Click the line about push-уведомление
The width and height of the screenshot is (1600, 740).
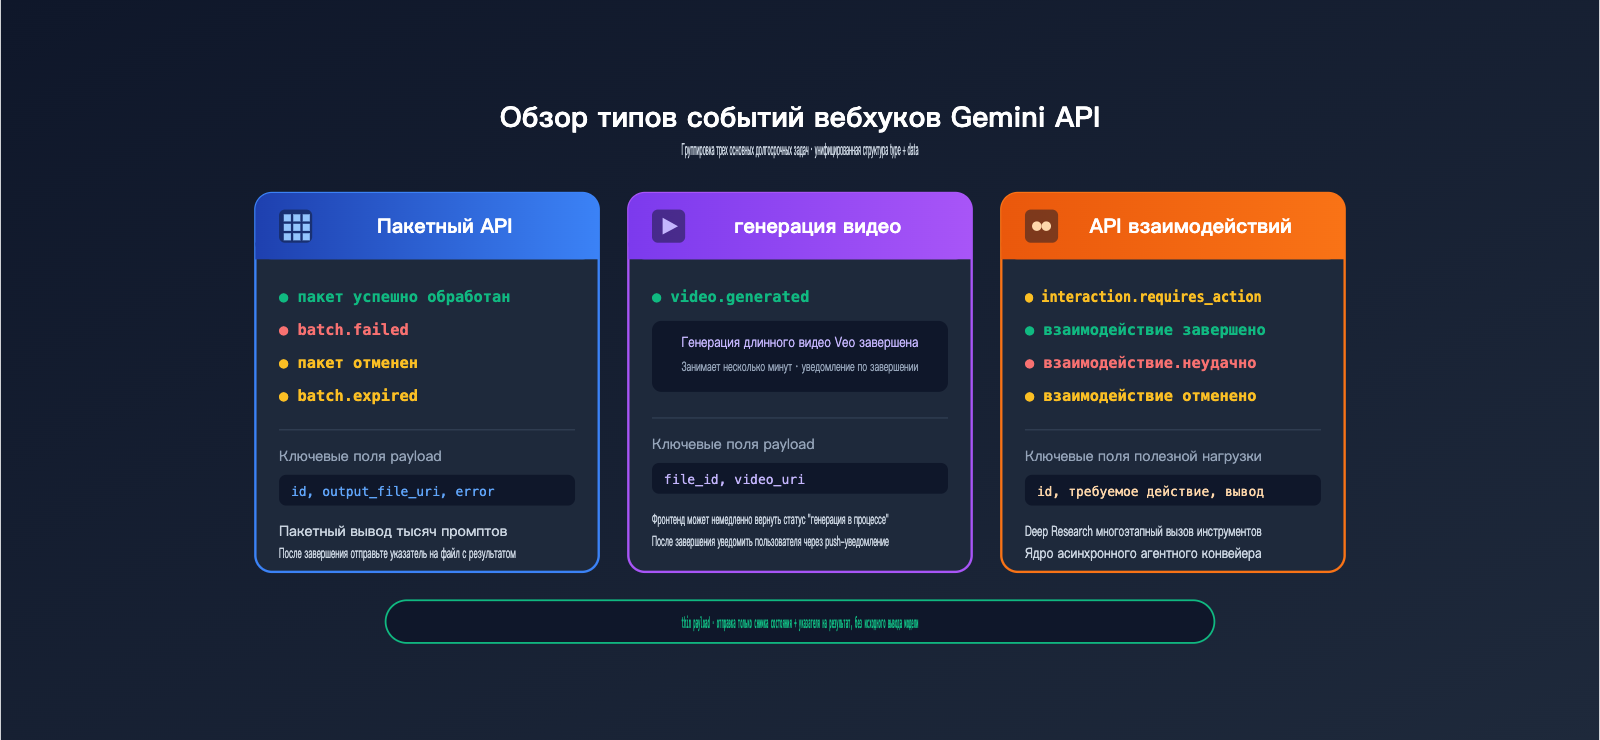770,542
